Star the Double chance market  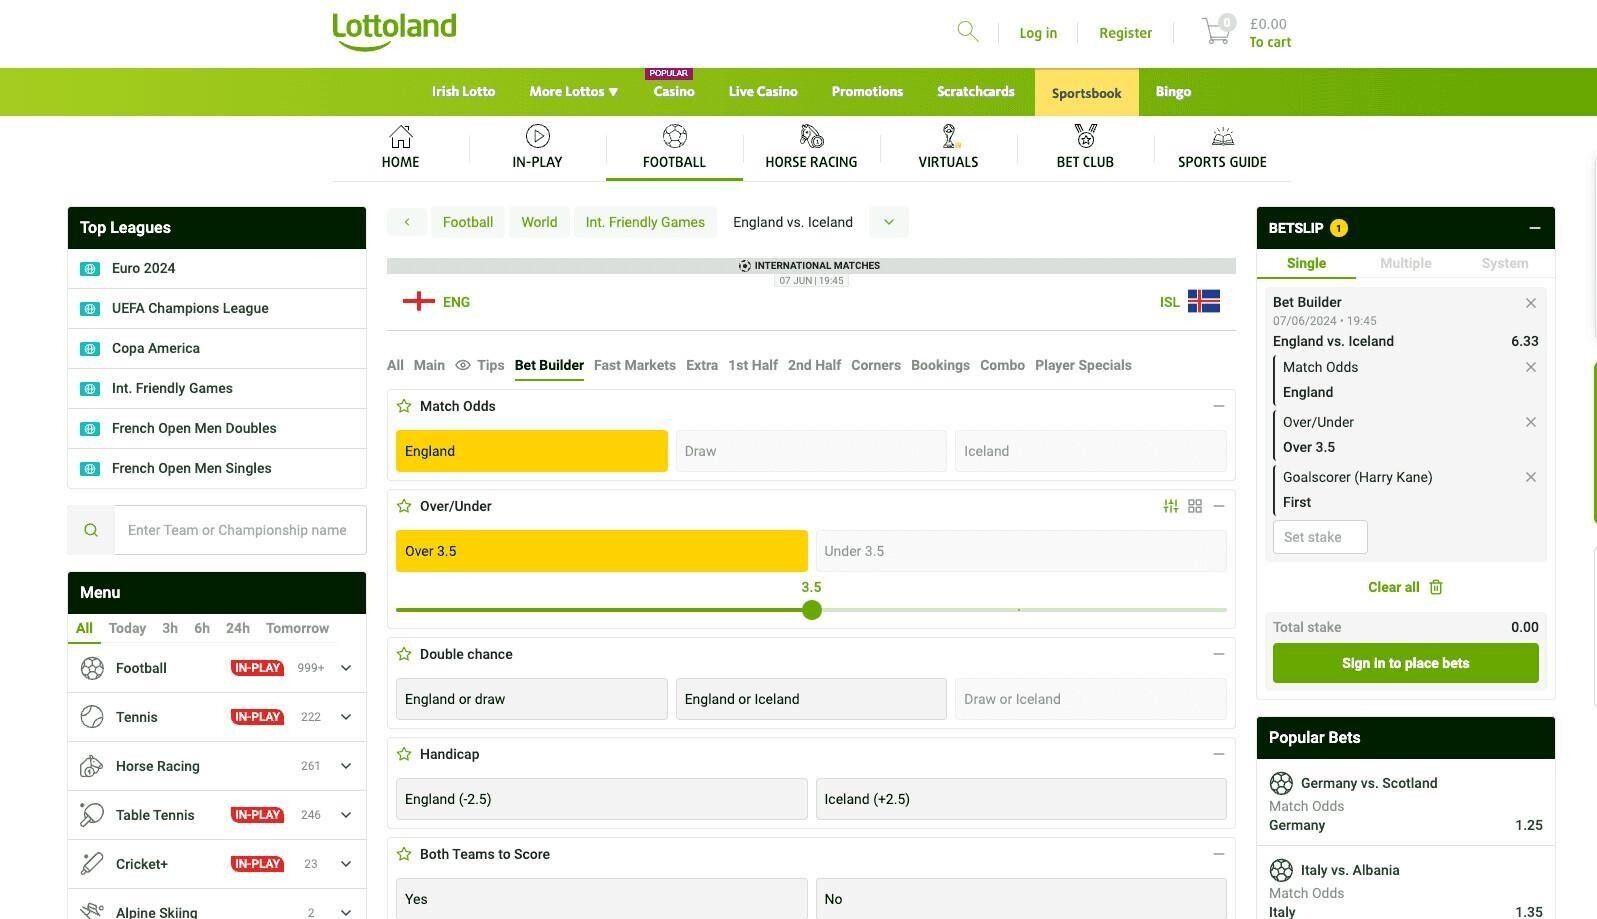[404, 654]
